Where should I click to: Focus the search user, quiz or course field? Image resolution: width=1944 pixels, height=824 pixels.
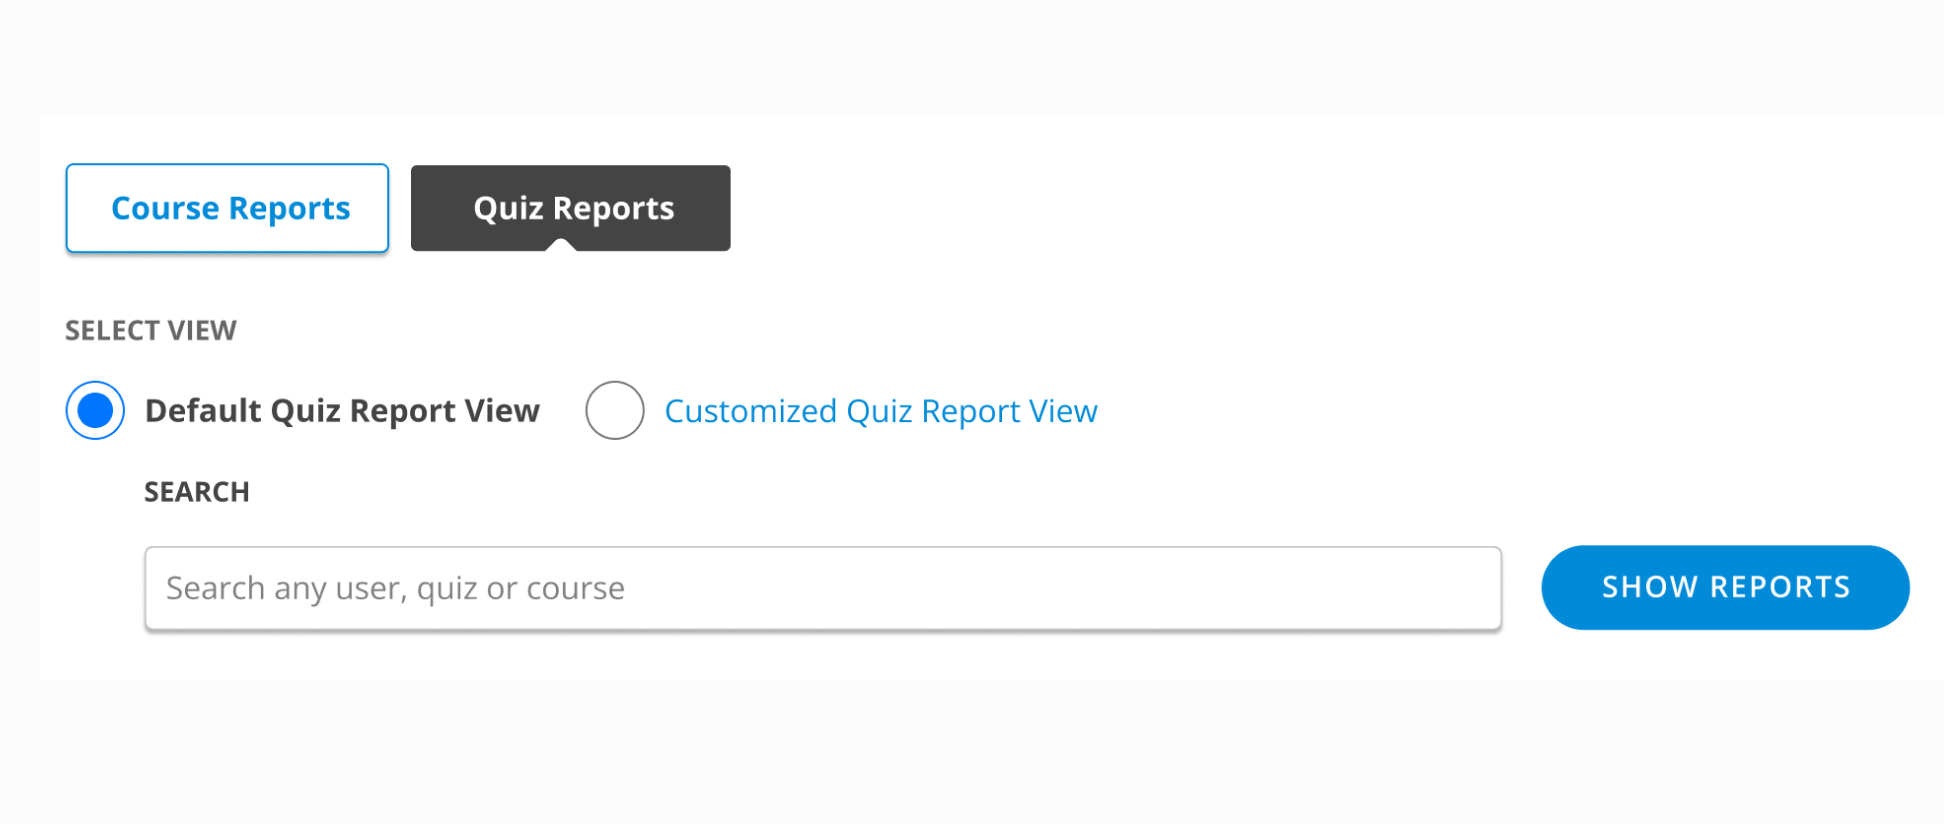point(822,588)
